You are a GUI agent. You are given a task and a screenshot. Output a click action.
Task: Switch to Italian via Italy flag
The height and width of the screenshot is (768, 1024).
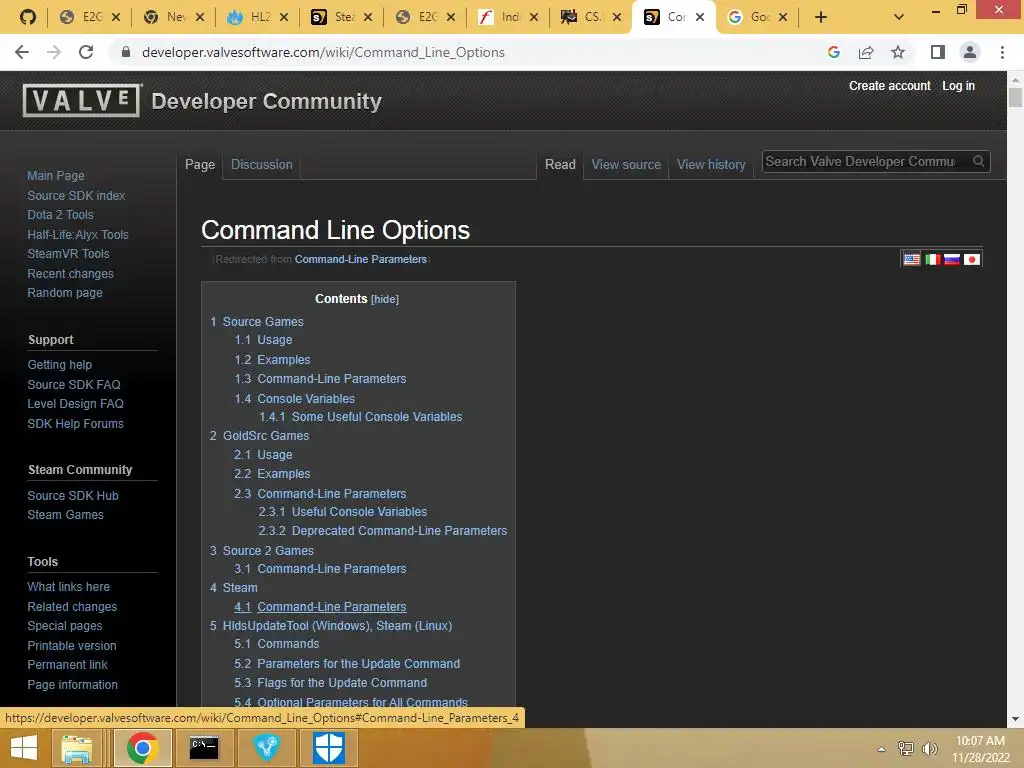click(x=933, y=259)
